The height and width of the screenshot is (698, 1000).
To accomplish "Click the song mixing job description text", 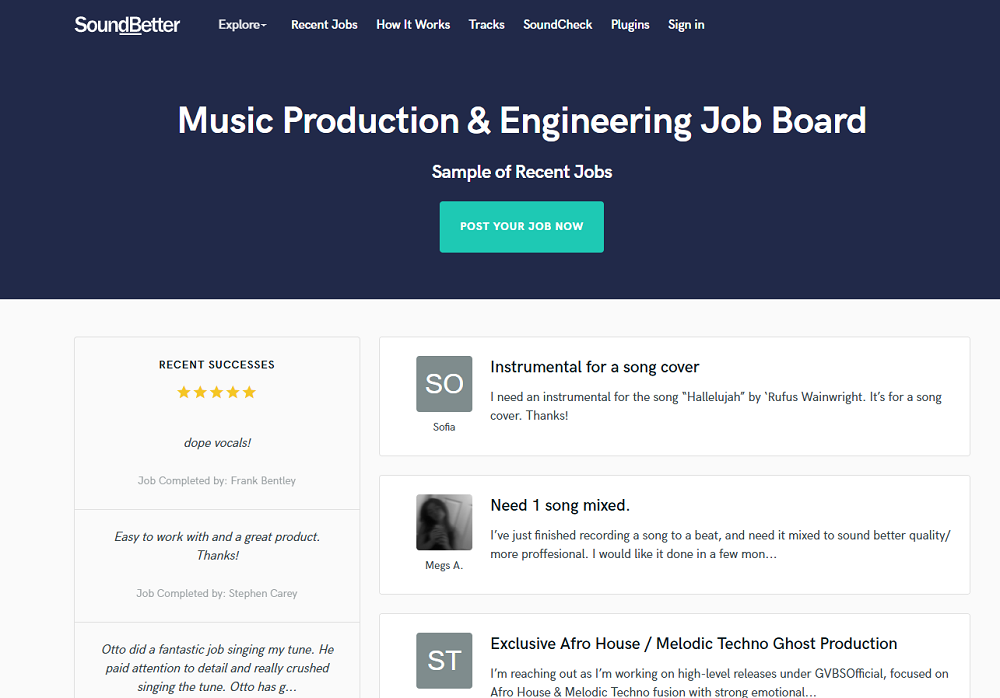I will click(720, 545).
